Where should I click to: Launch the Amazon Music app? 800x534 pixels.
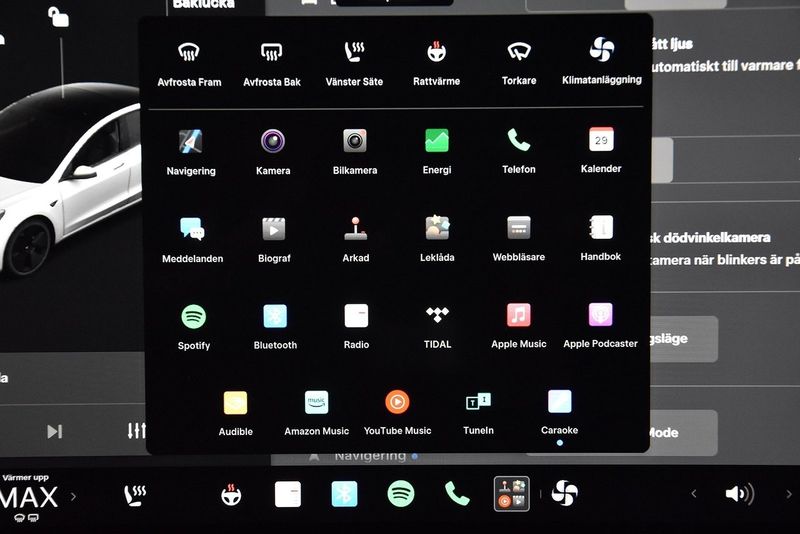(x=316, y=413)
